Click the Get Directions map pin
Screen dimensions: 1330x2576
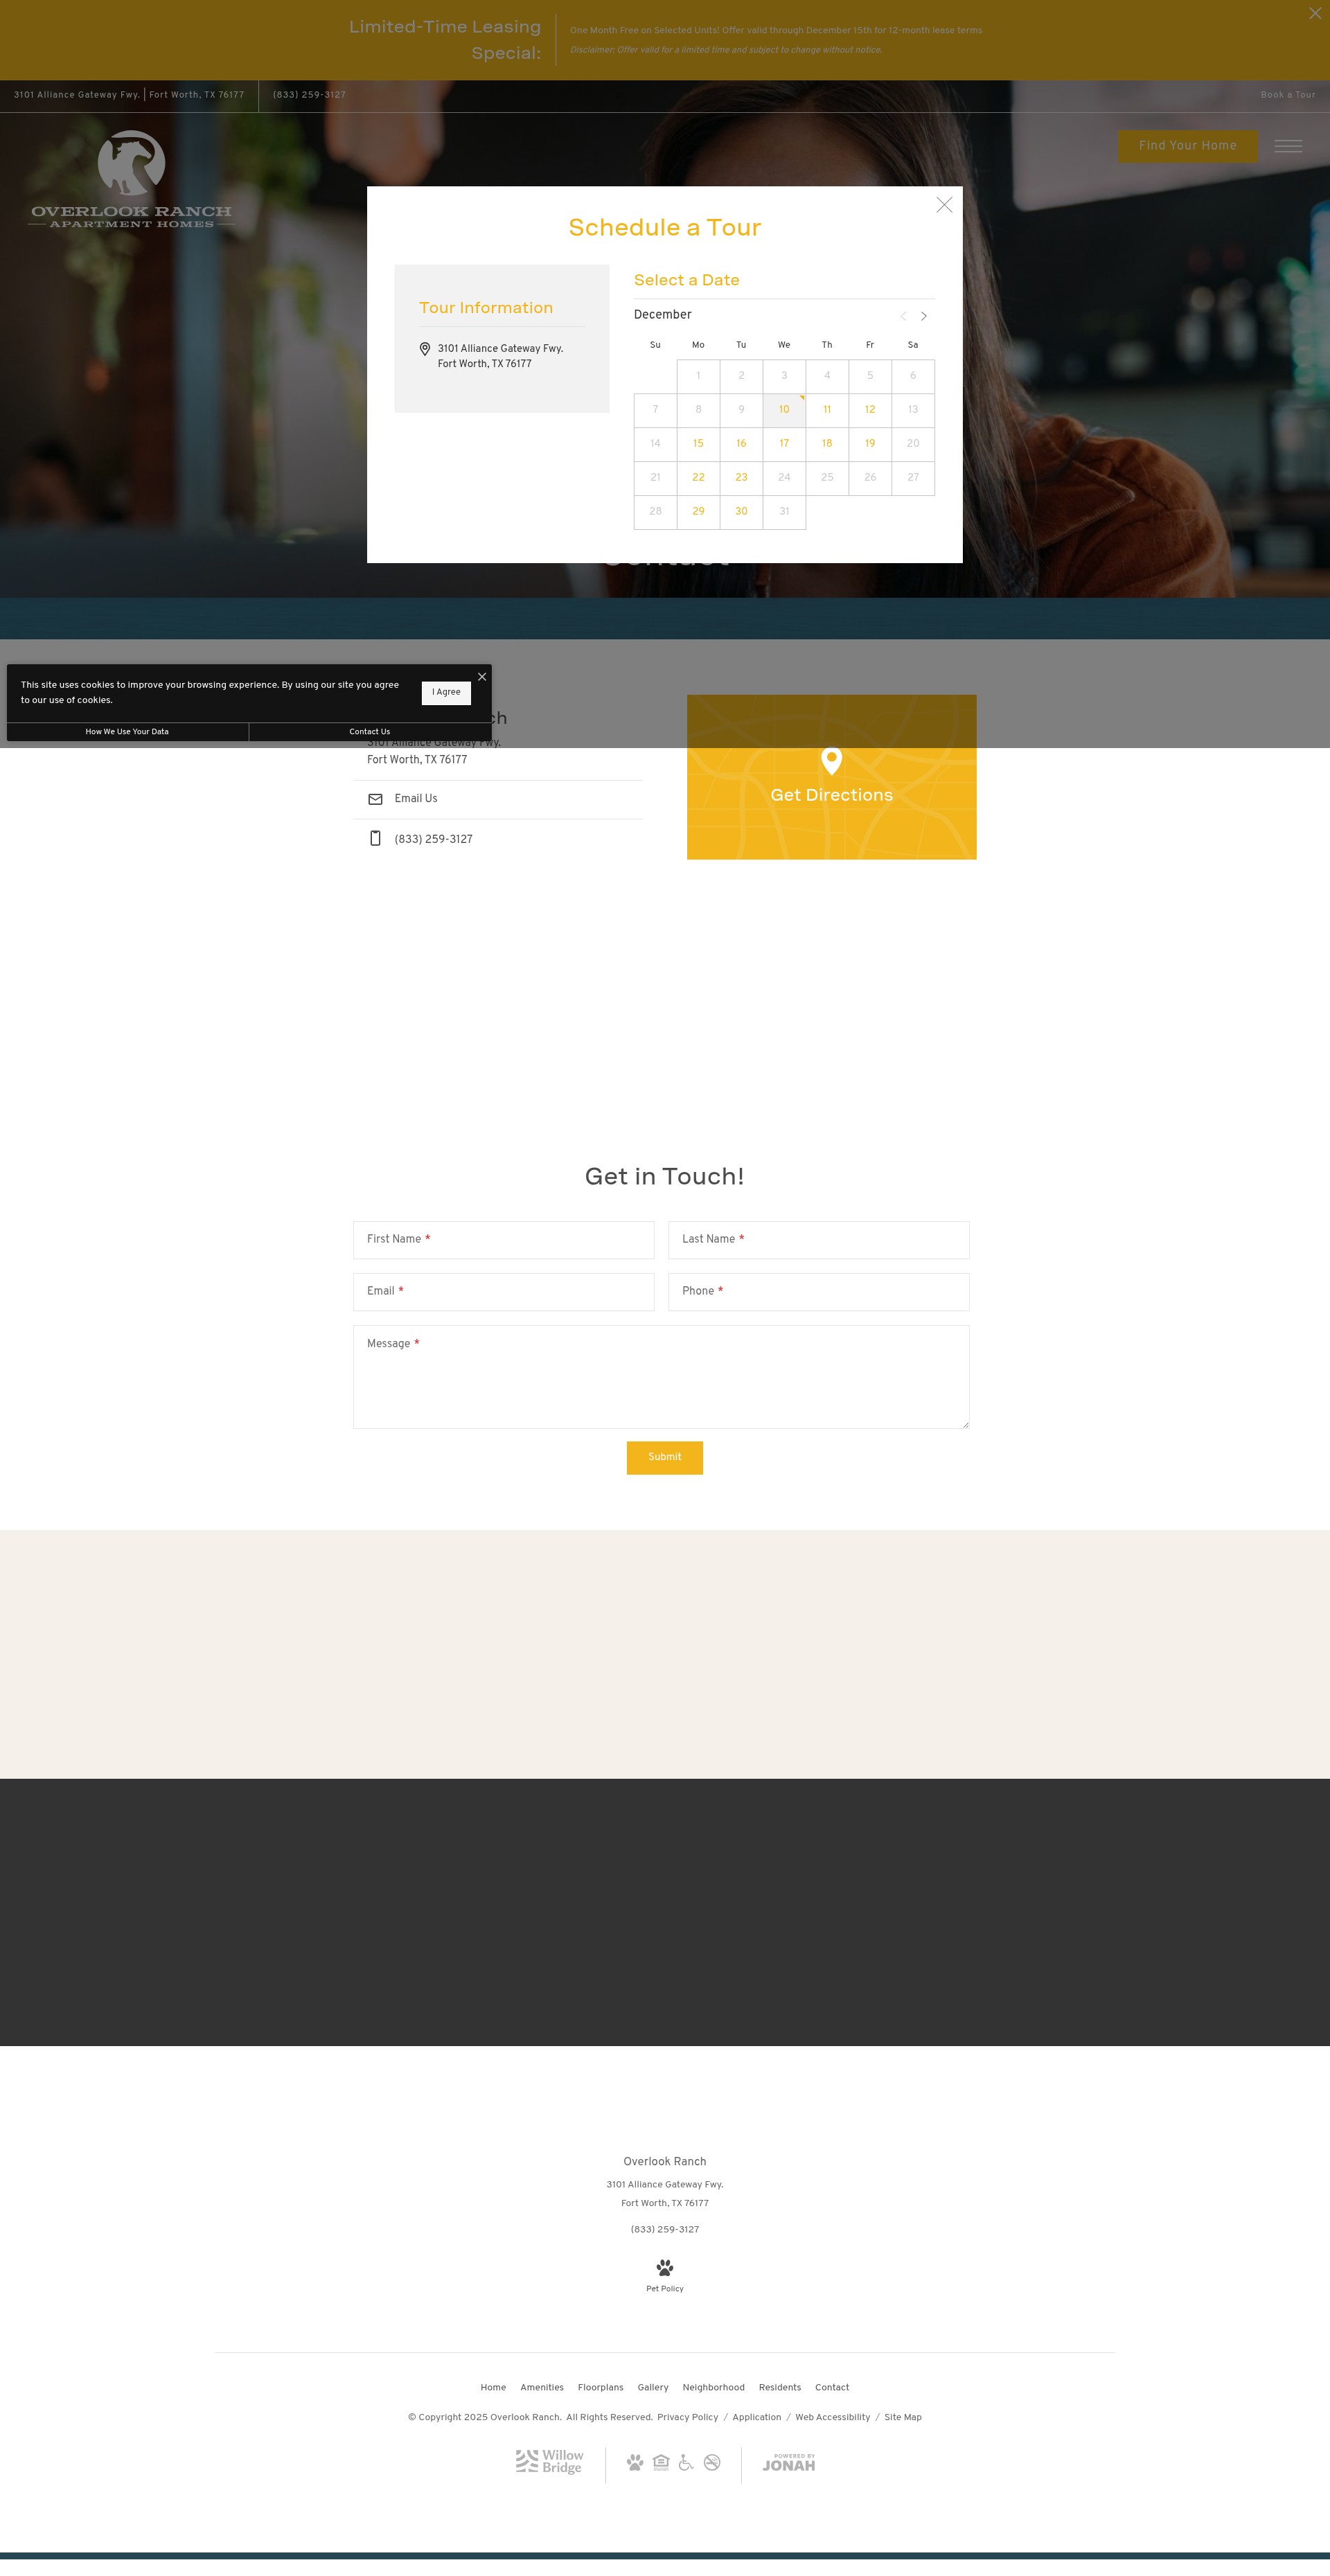click(x=831, y=760)
